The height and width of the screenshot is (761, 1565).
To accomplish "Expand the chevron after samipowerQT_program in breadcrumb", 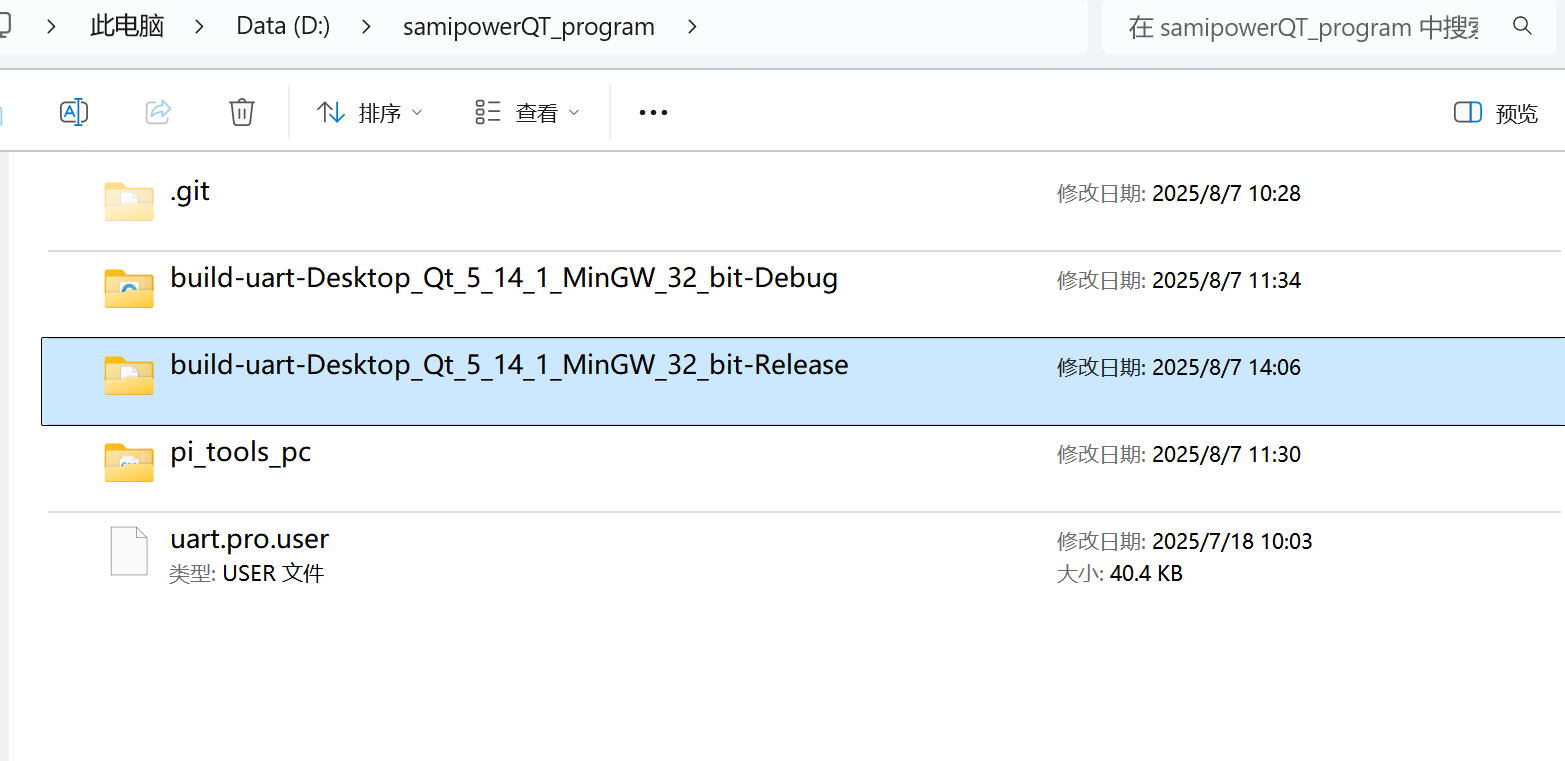I will click(692, 27).
